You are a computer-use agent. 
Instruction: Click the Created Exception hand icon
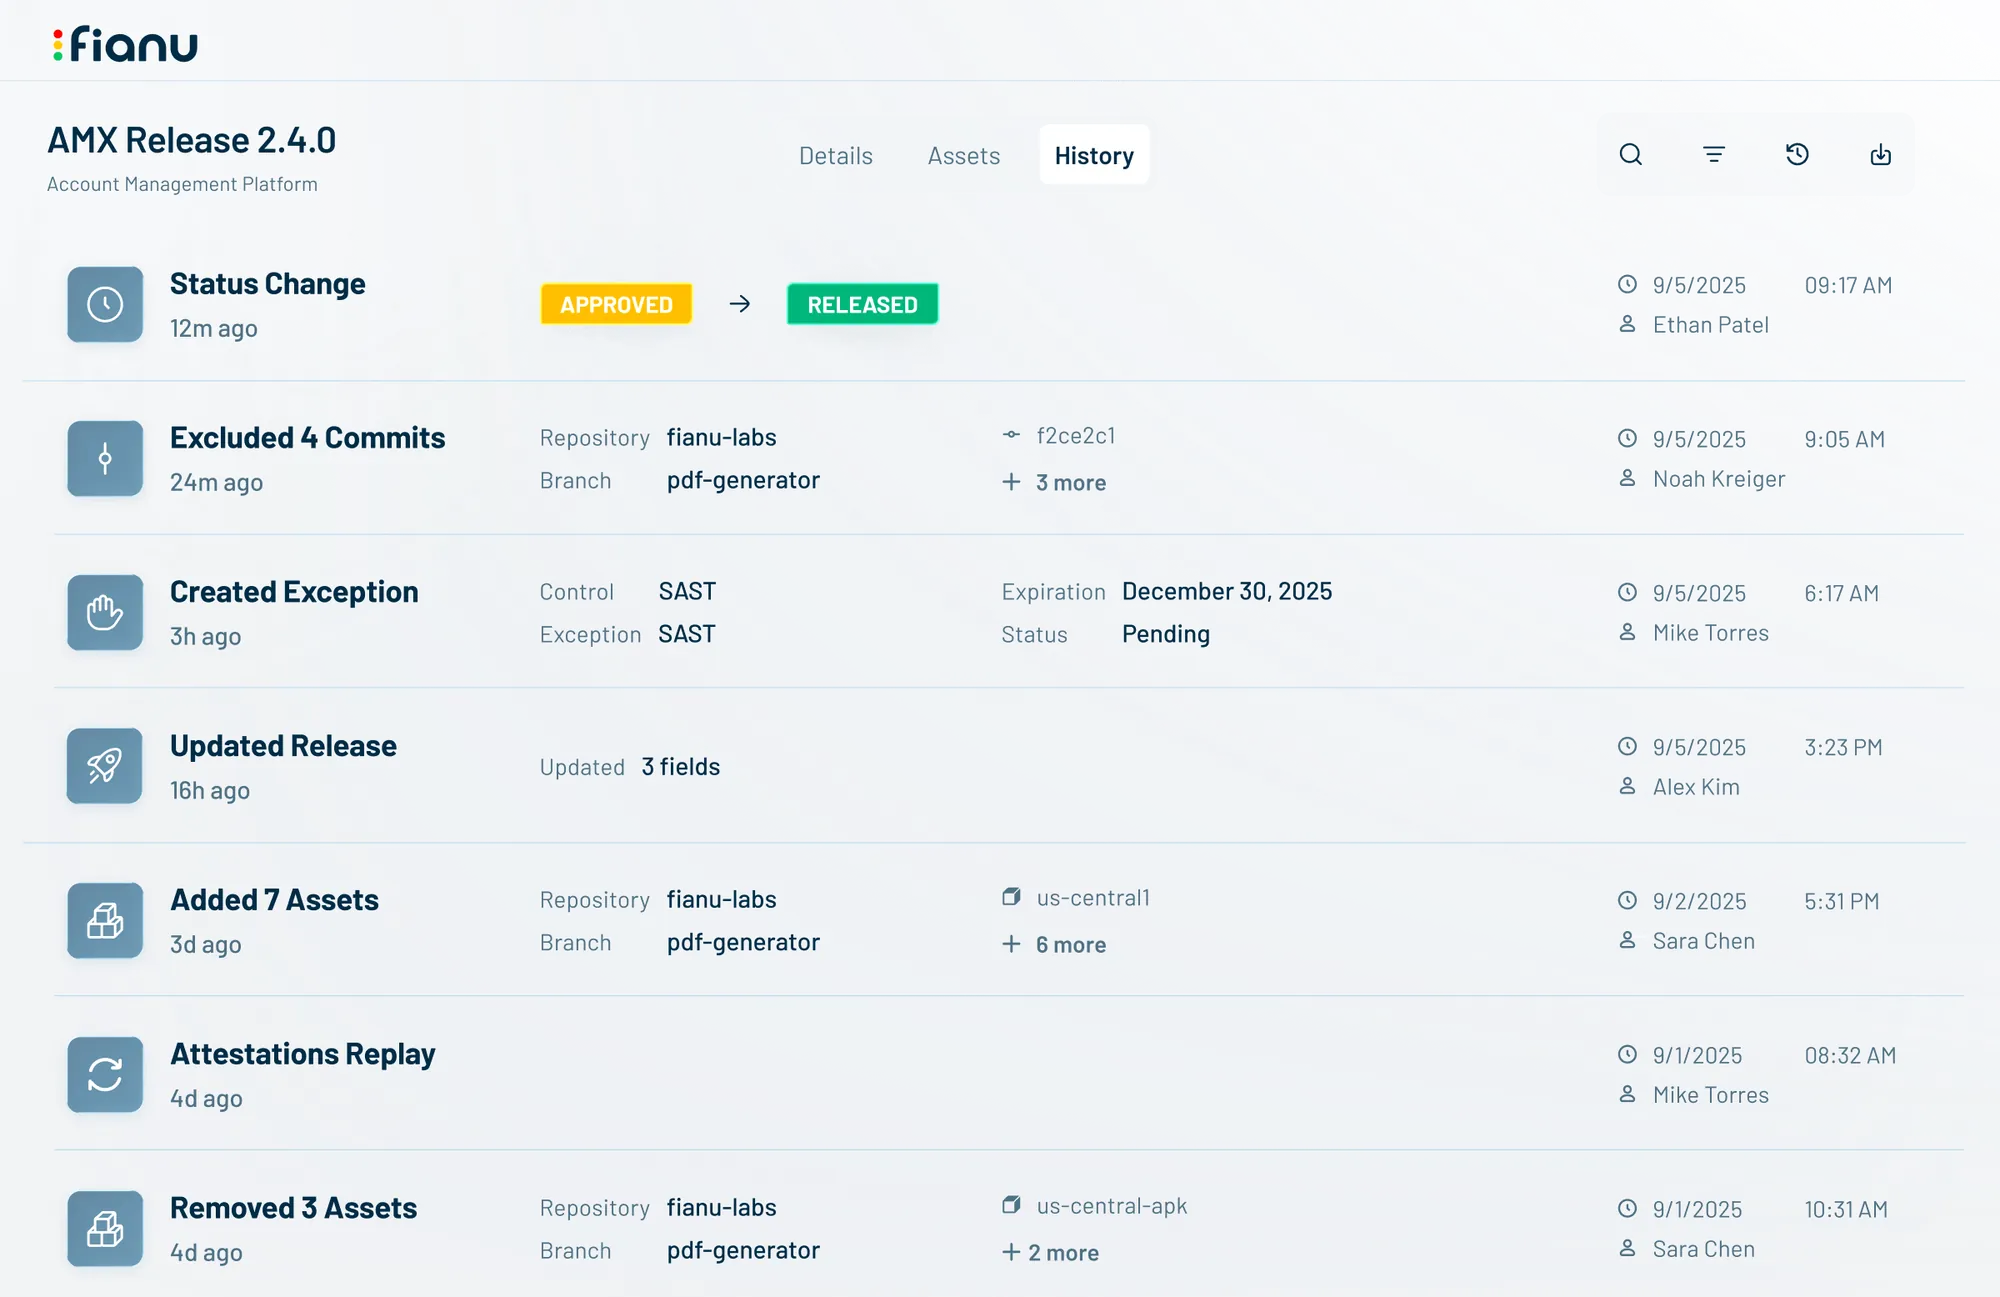click(x=105, y=612)
